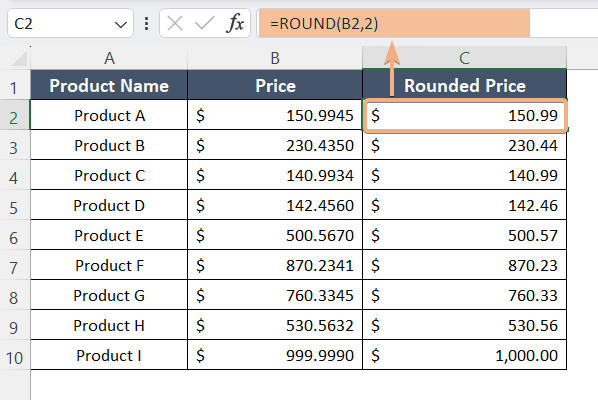Select row 6 header

[x=14, y=235]
